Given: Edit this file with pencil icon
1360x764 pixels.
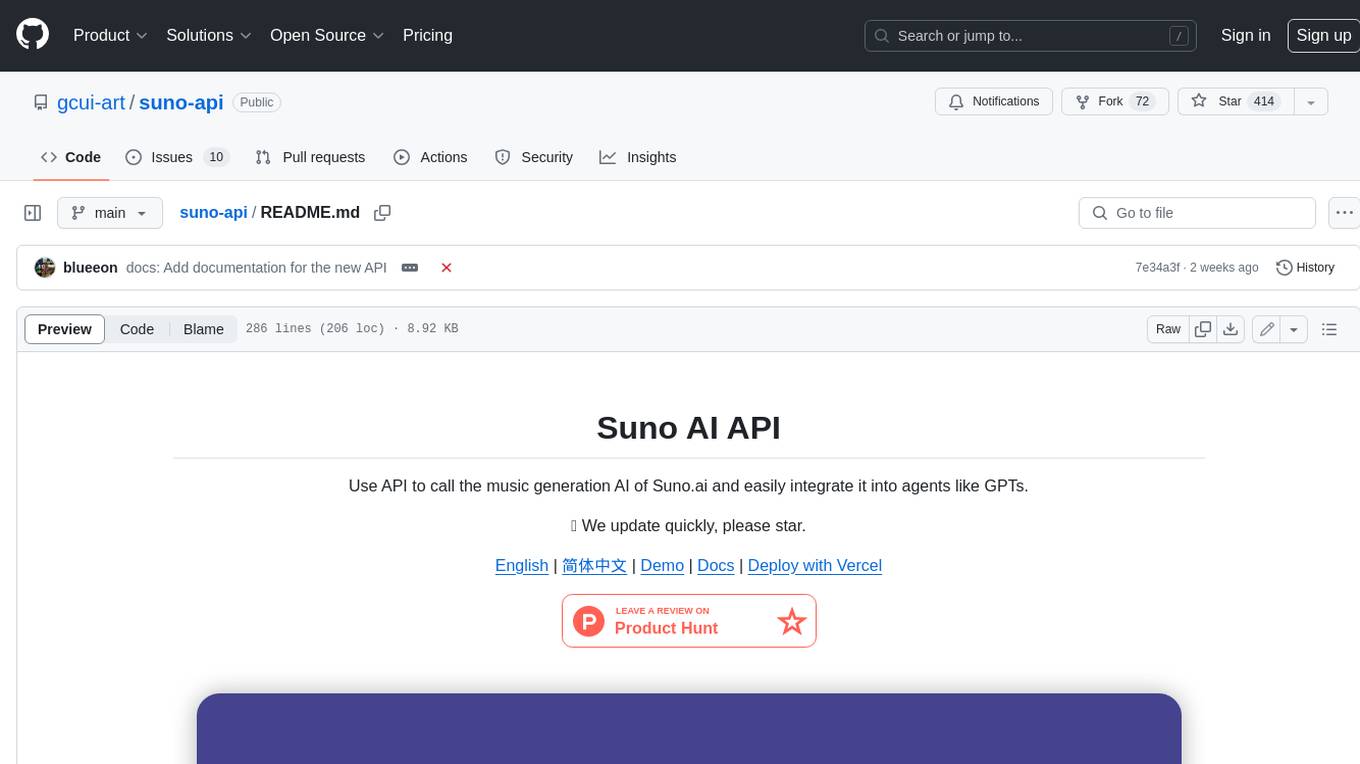Looking at the screenshot, I should tap(1266, 329).
